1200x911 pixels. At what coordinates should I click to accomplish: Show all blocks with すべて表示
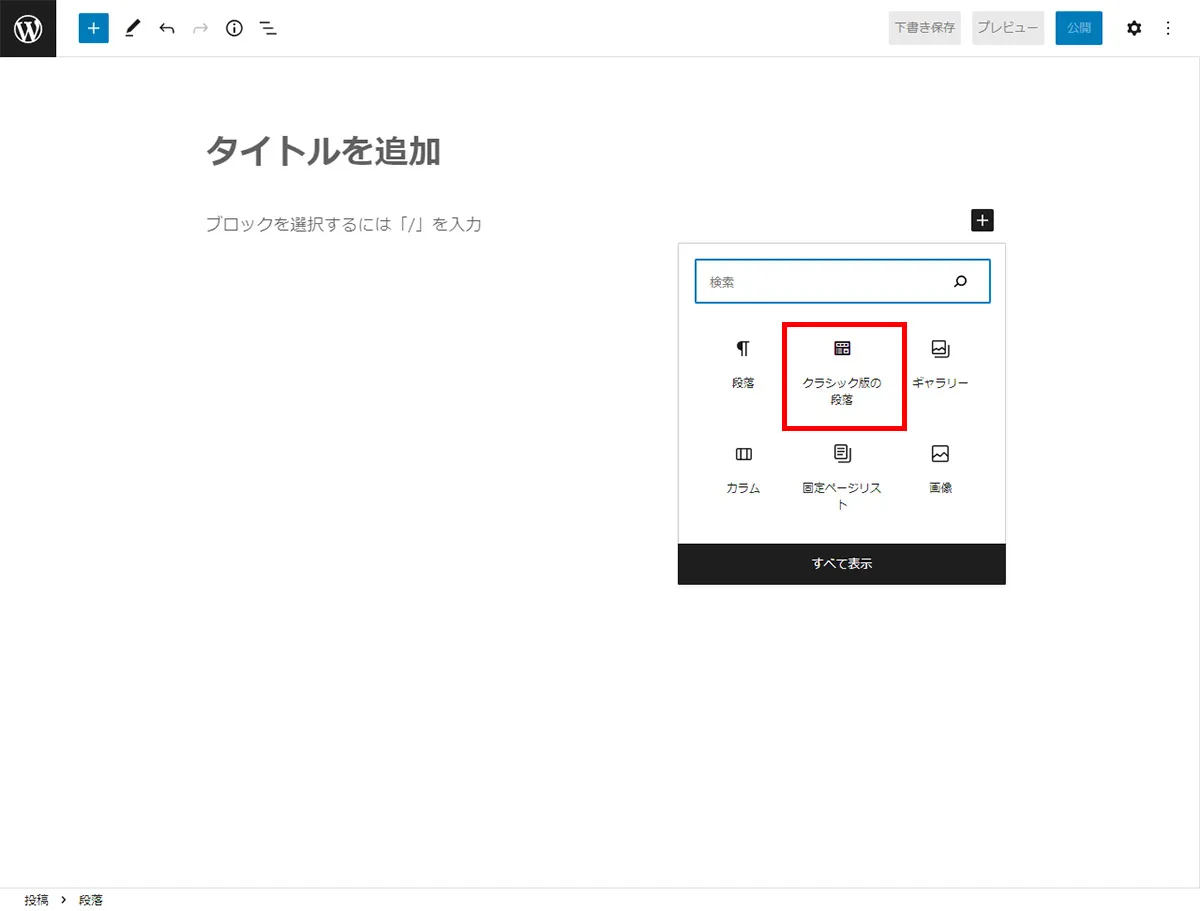[x=842, y=563]
